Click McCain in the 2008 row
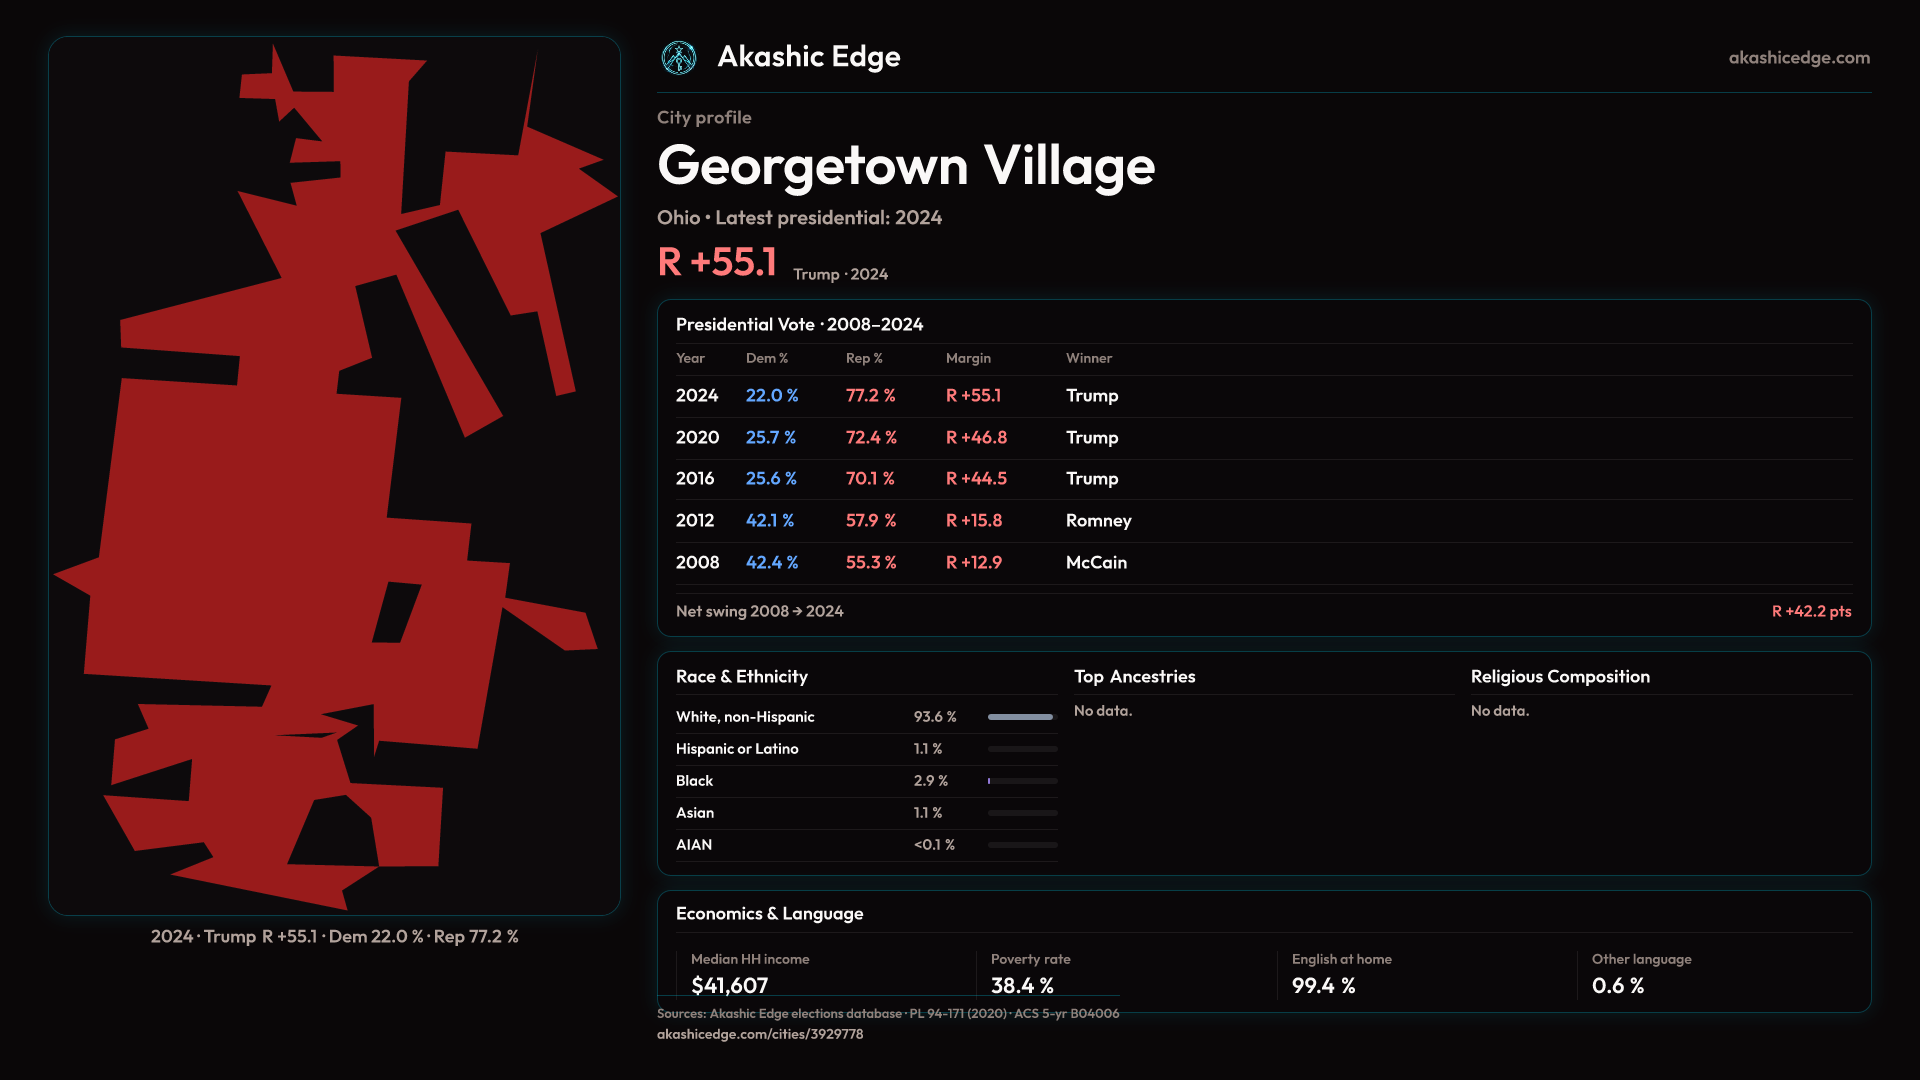This screenshot has width=1920, height=1080. (x=1096, y=563)
